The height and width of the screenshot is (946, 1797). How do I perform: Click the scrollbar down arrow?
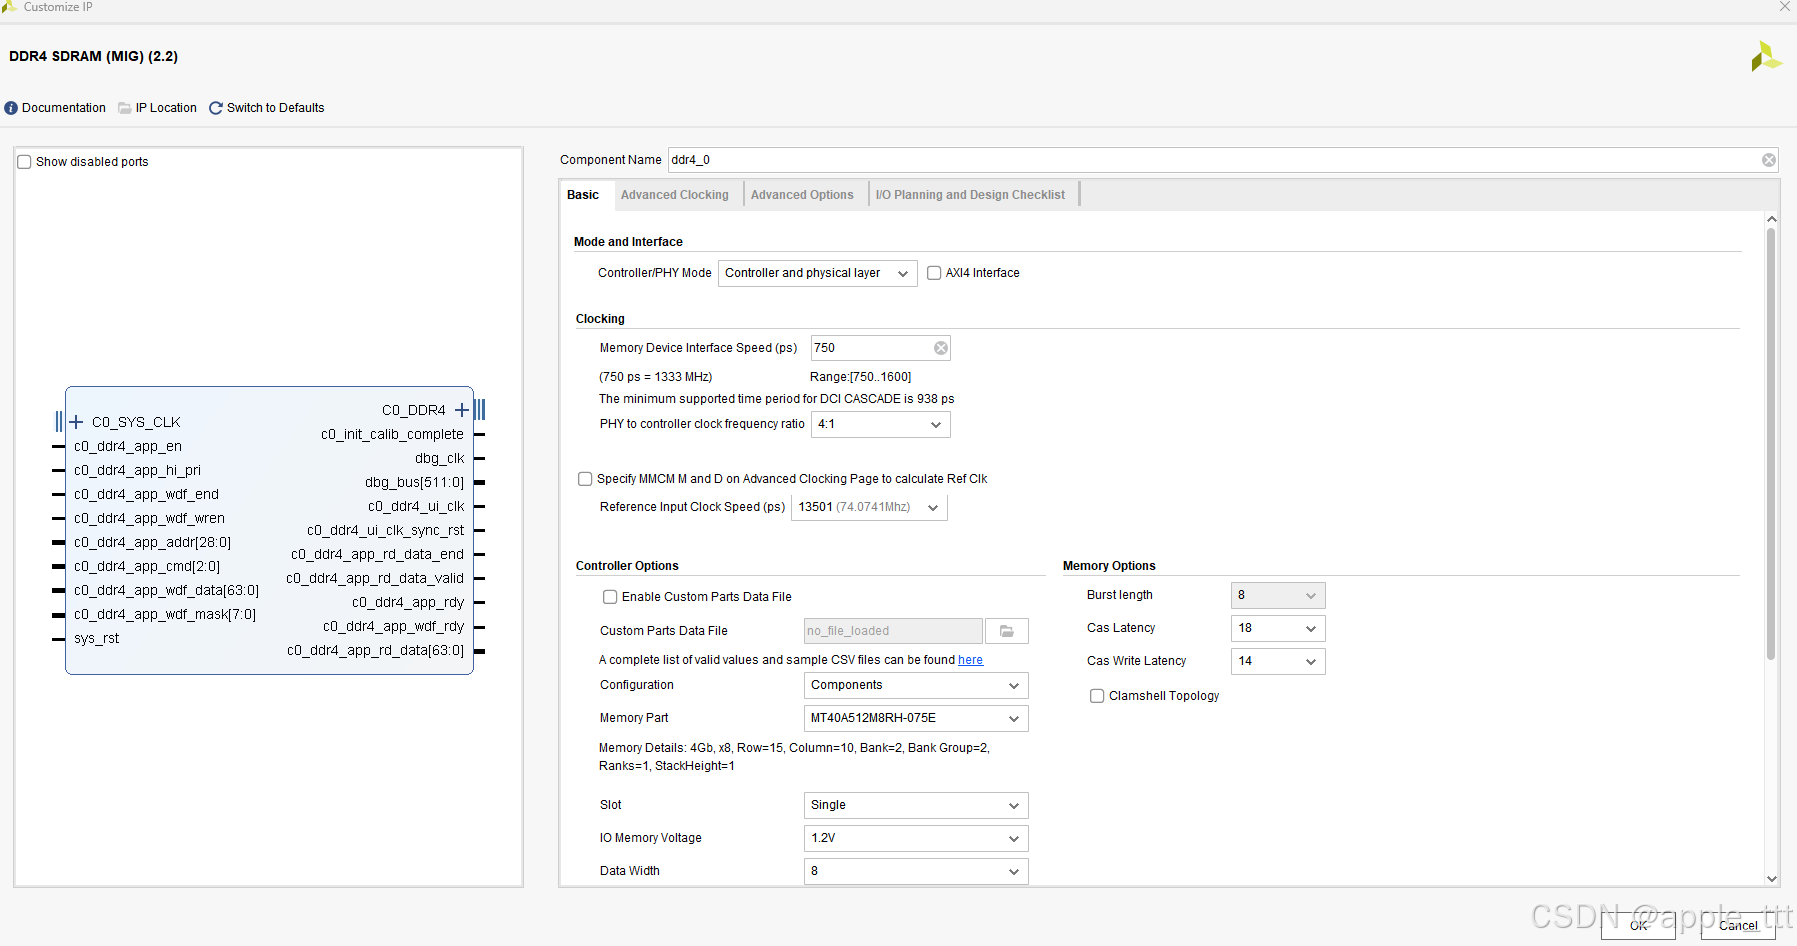(x=1771, y=879)
